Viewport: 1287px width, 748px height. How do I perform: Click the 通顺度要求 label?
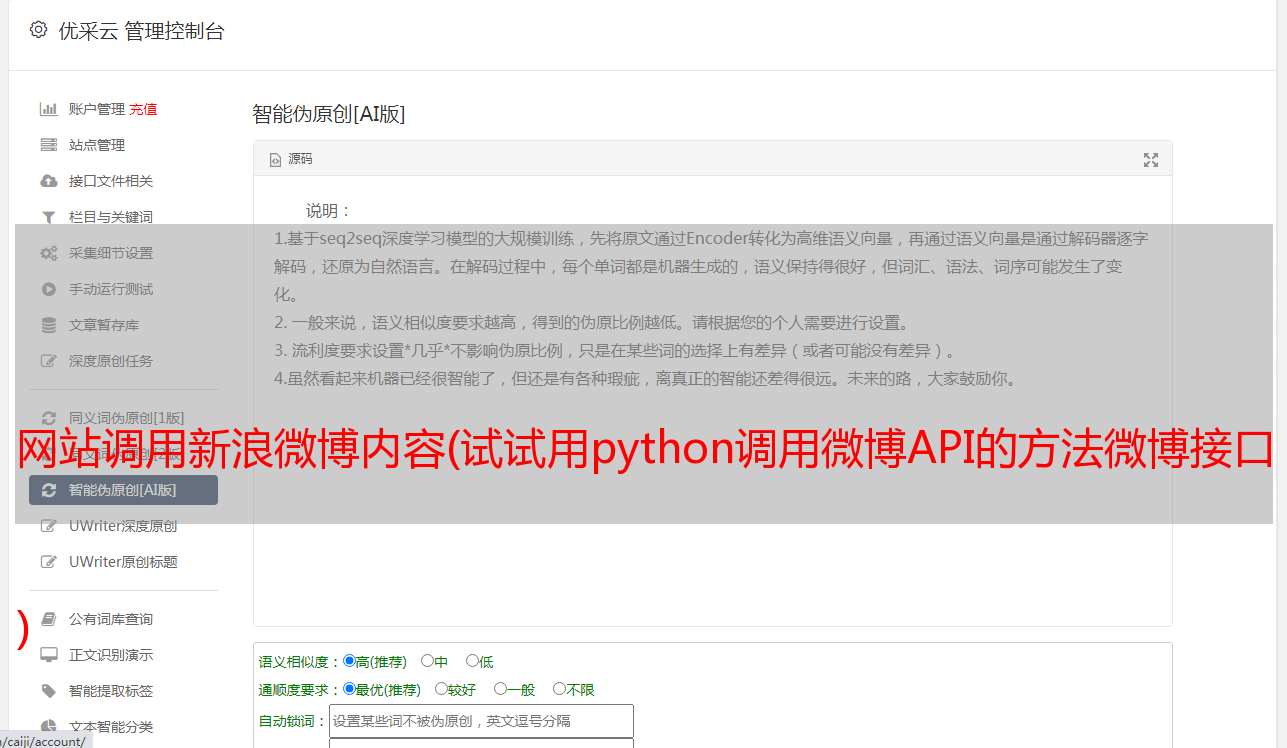coord(299,690)
